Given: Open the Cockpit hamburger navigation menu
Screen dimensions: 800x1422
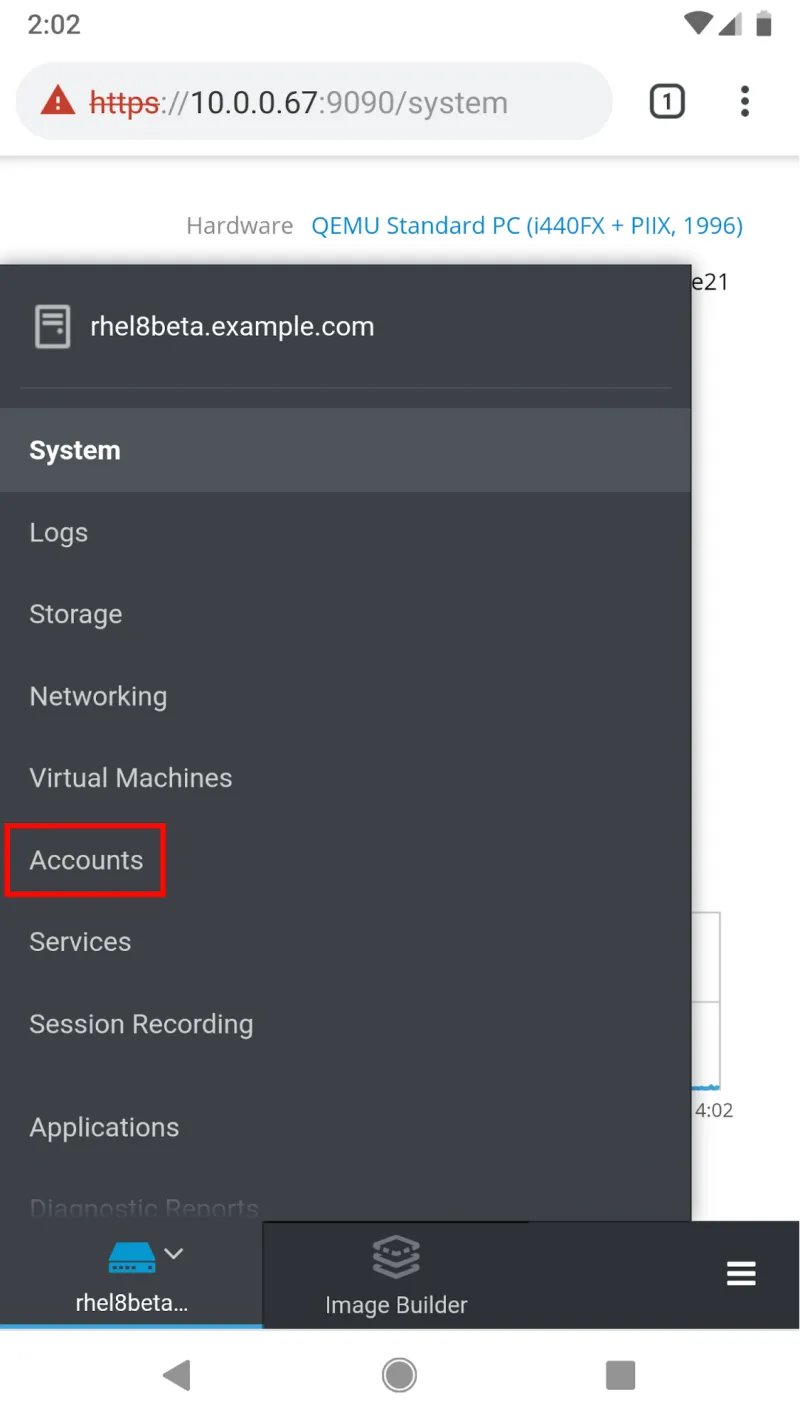Looking at the screenshot, I should point(741,1274).
